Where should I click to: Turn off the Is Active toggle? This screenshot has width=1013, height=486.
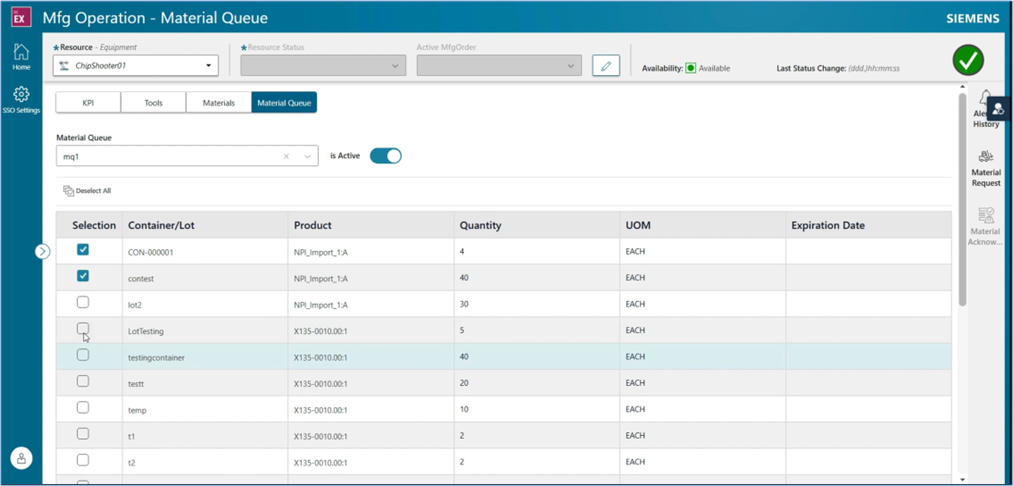(385, 156)
